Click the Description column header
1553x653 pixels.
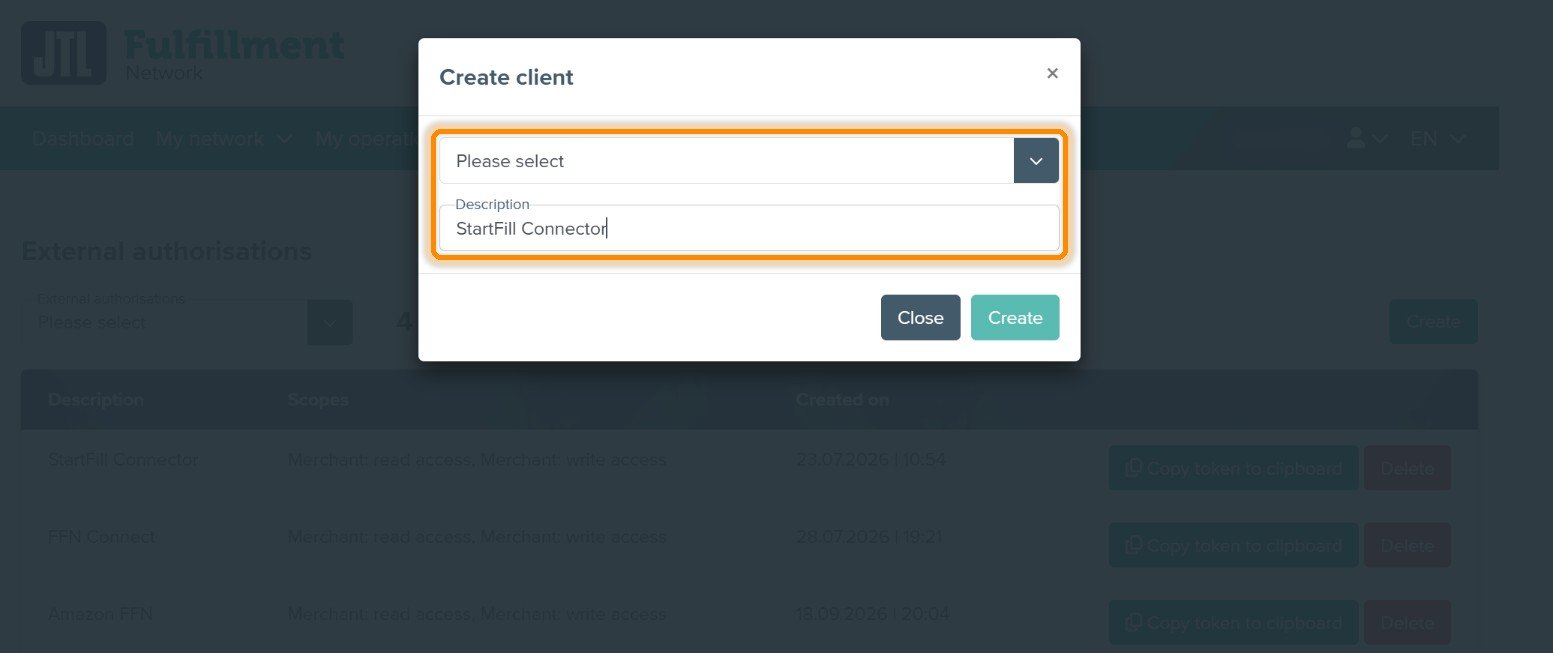click(x=96, y=400)
